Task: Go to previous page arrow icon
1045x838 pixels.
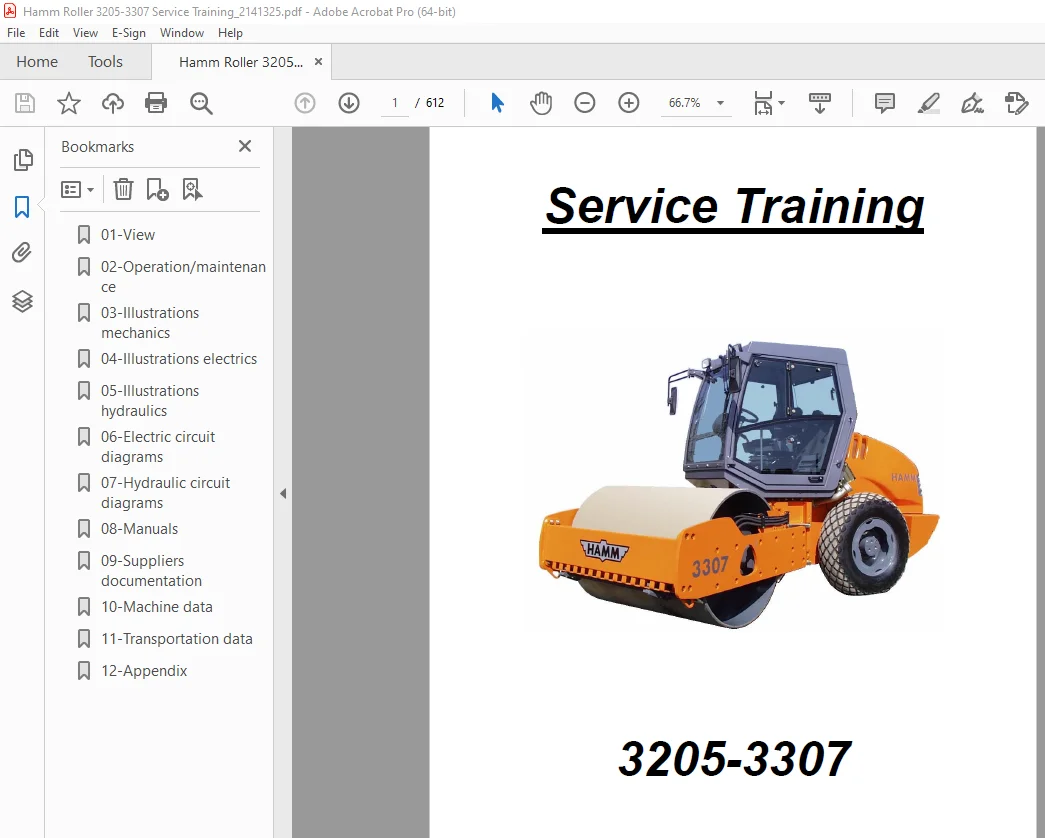Action: [305, 103]
